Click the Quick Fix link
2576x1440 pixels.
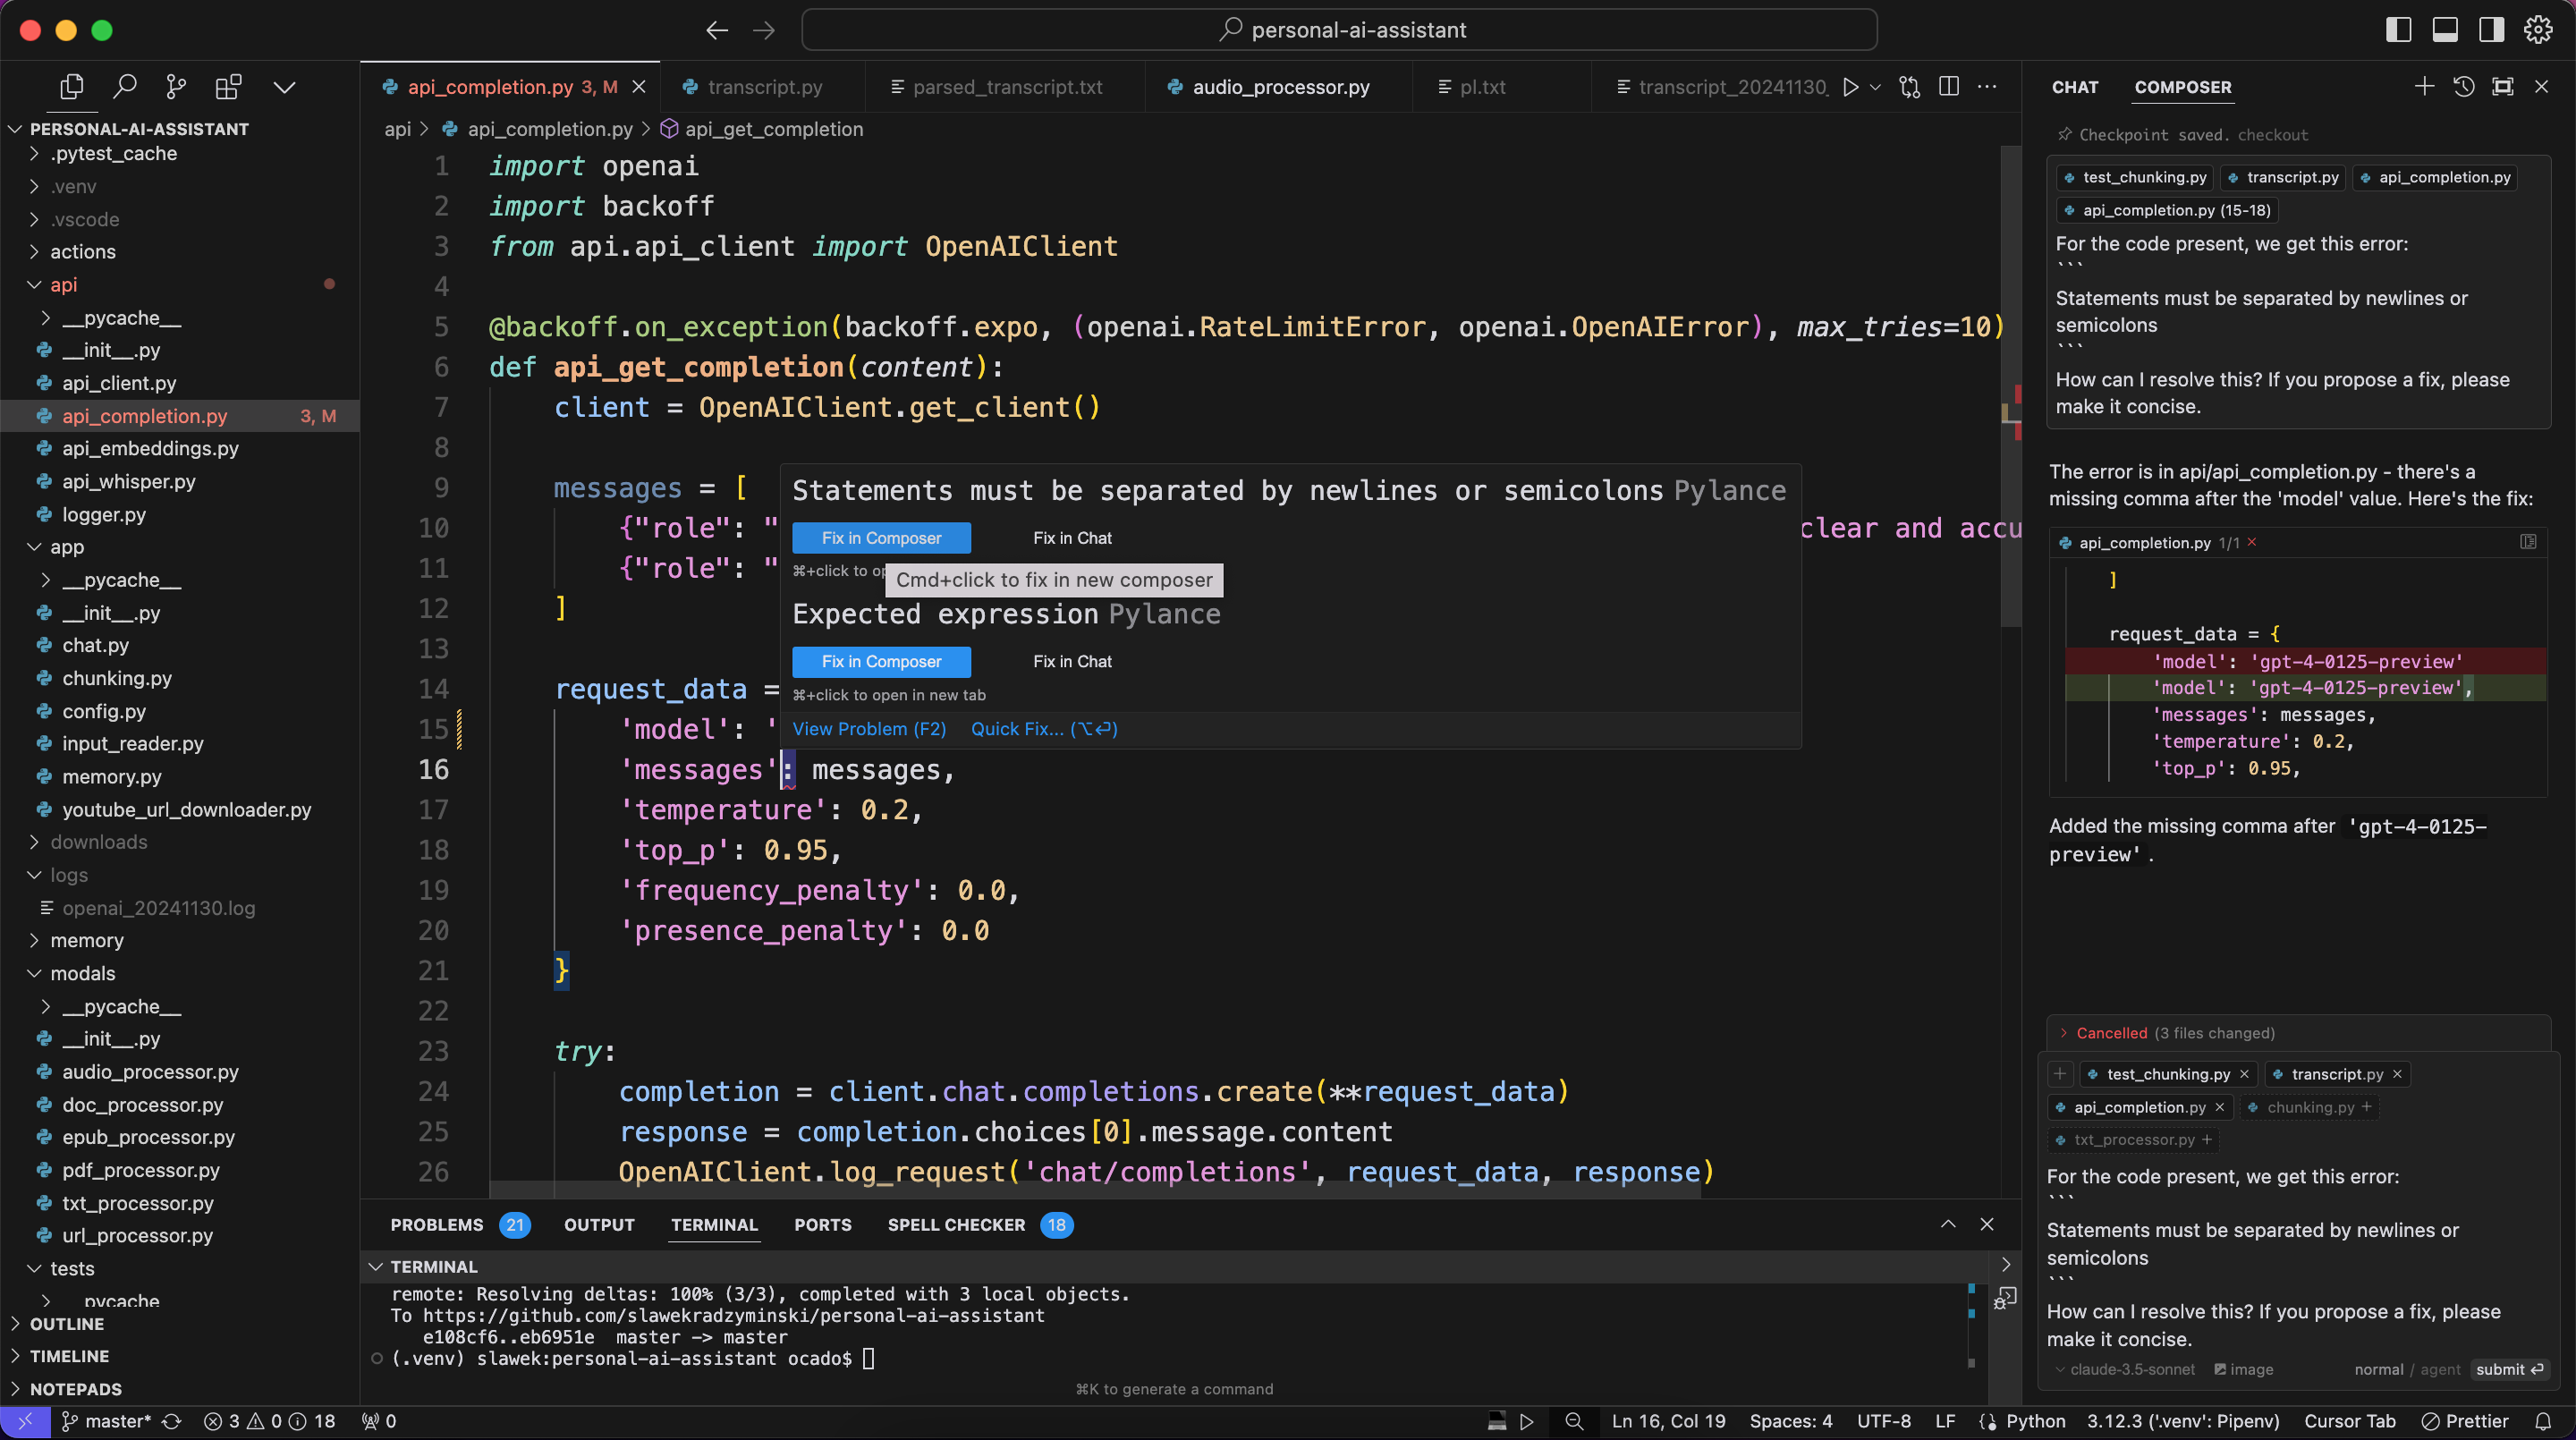tap(1044, 729)
